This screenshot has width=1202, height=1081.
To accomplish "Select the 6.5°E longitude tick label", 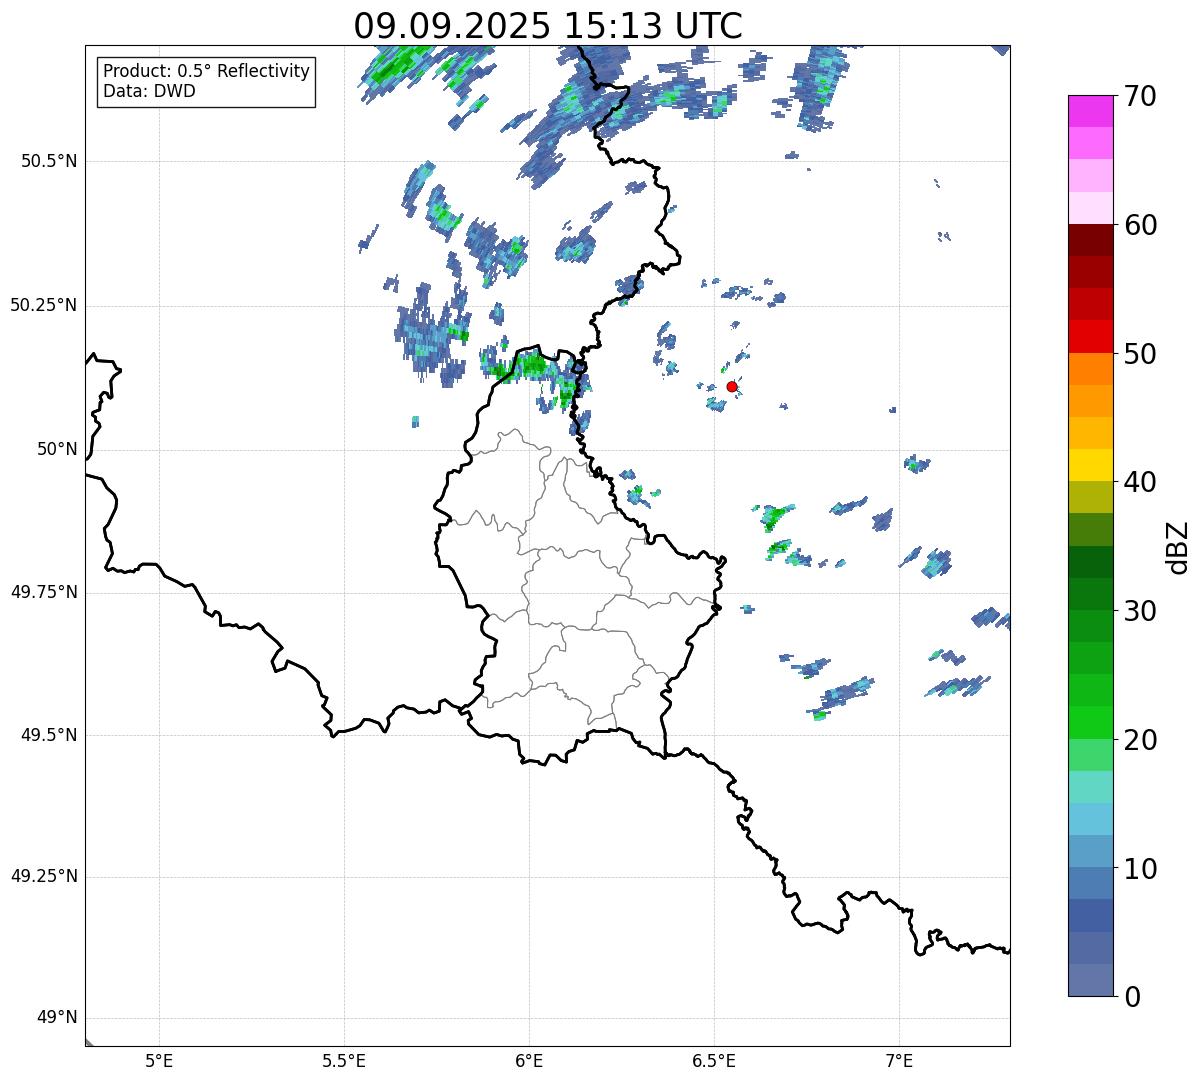I will point(715,1060).
